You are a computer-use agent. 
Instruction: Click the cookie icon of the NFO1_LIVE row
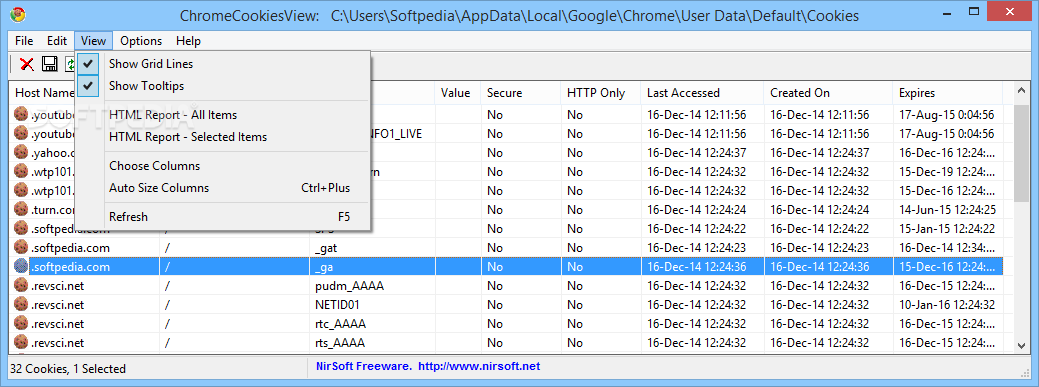(22, 133)
